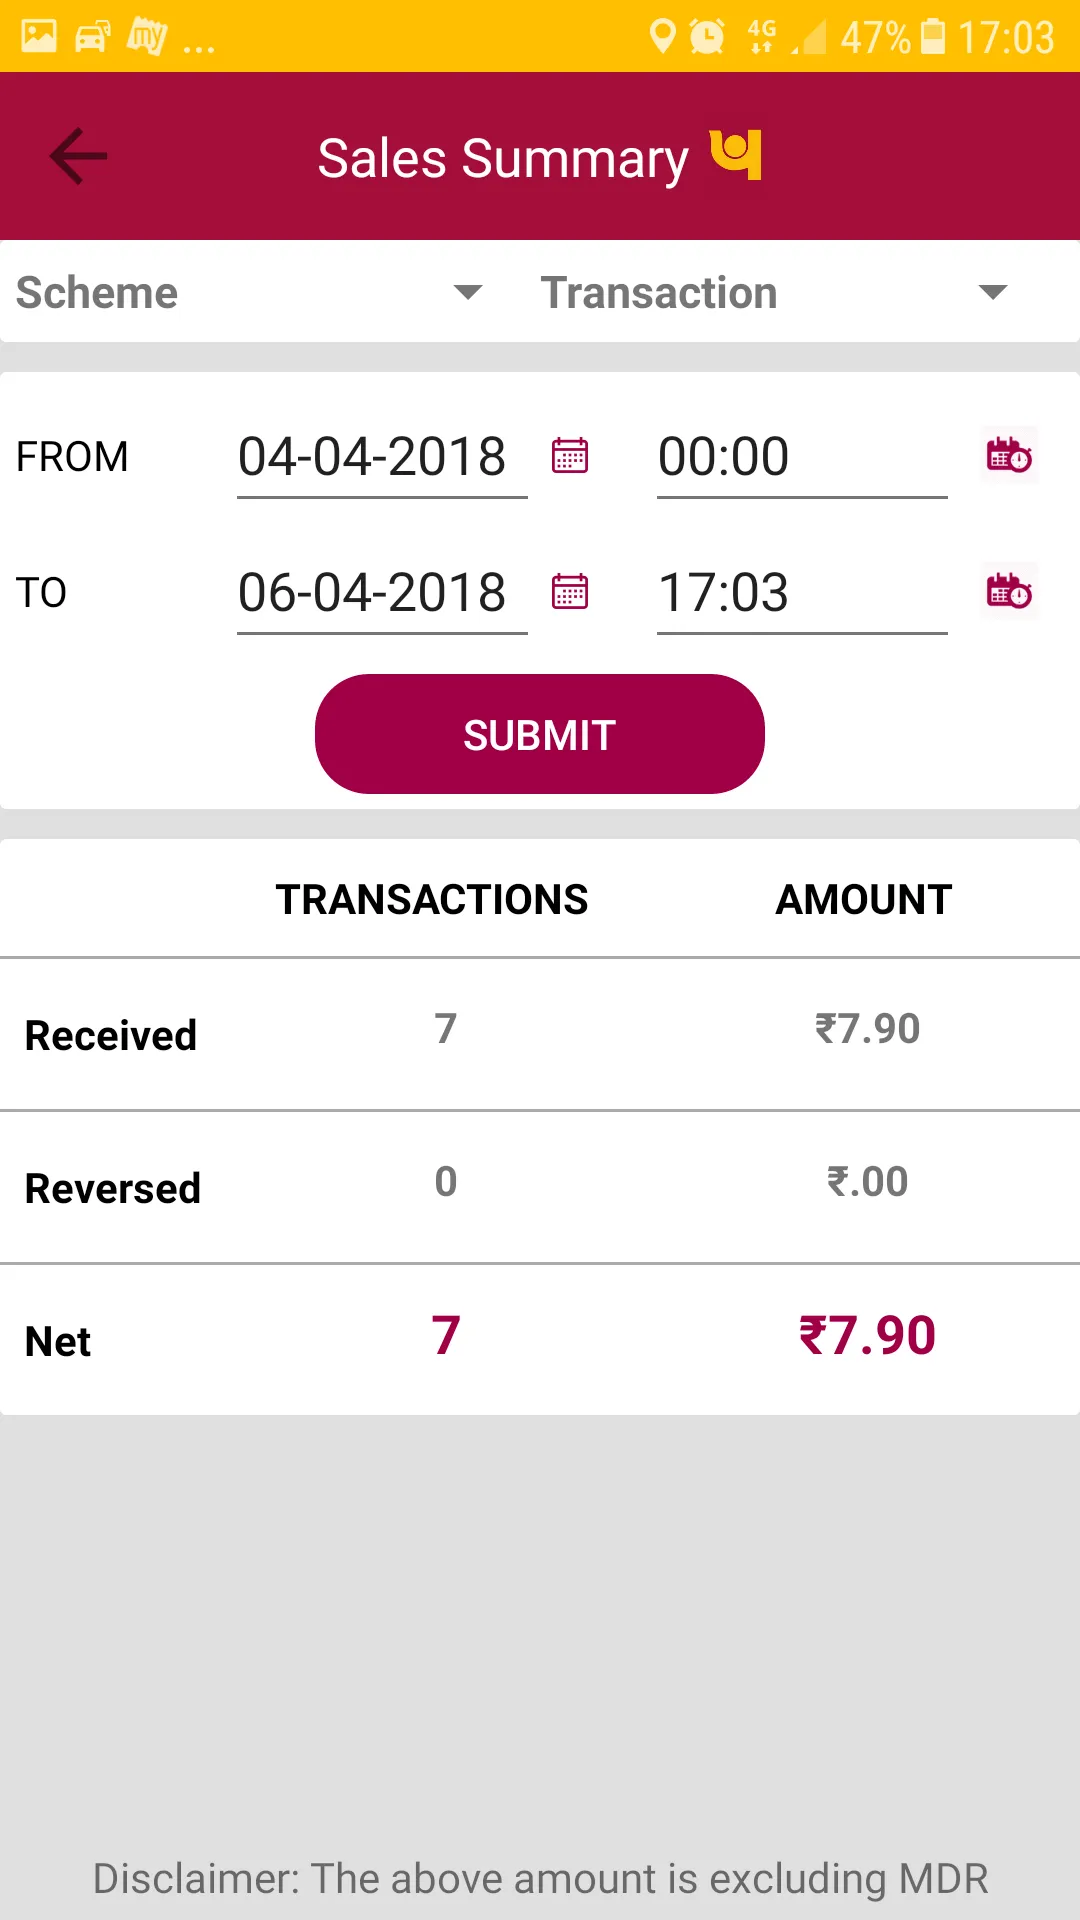Tap the gallery notification icon
Screen dimensions: 1080x1920
39,37
